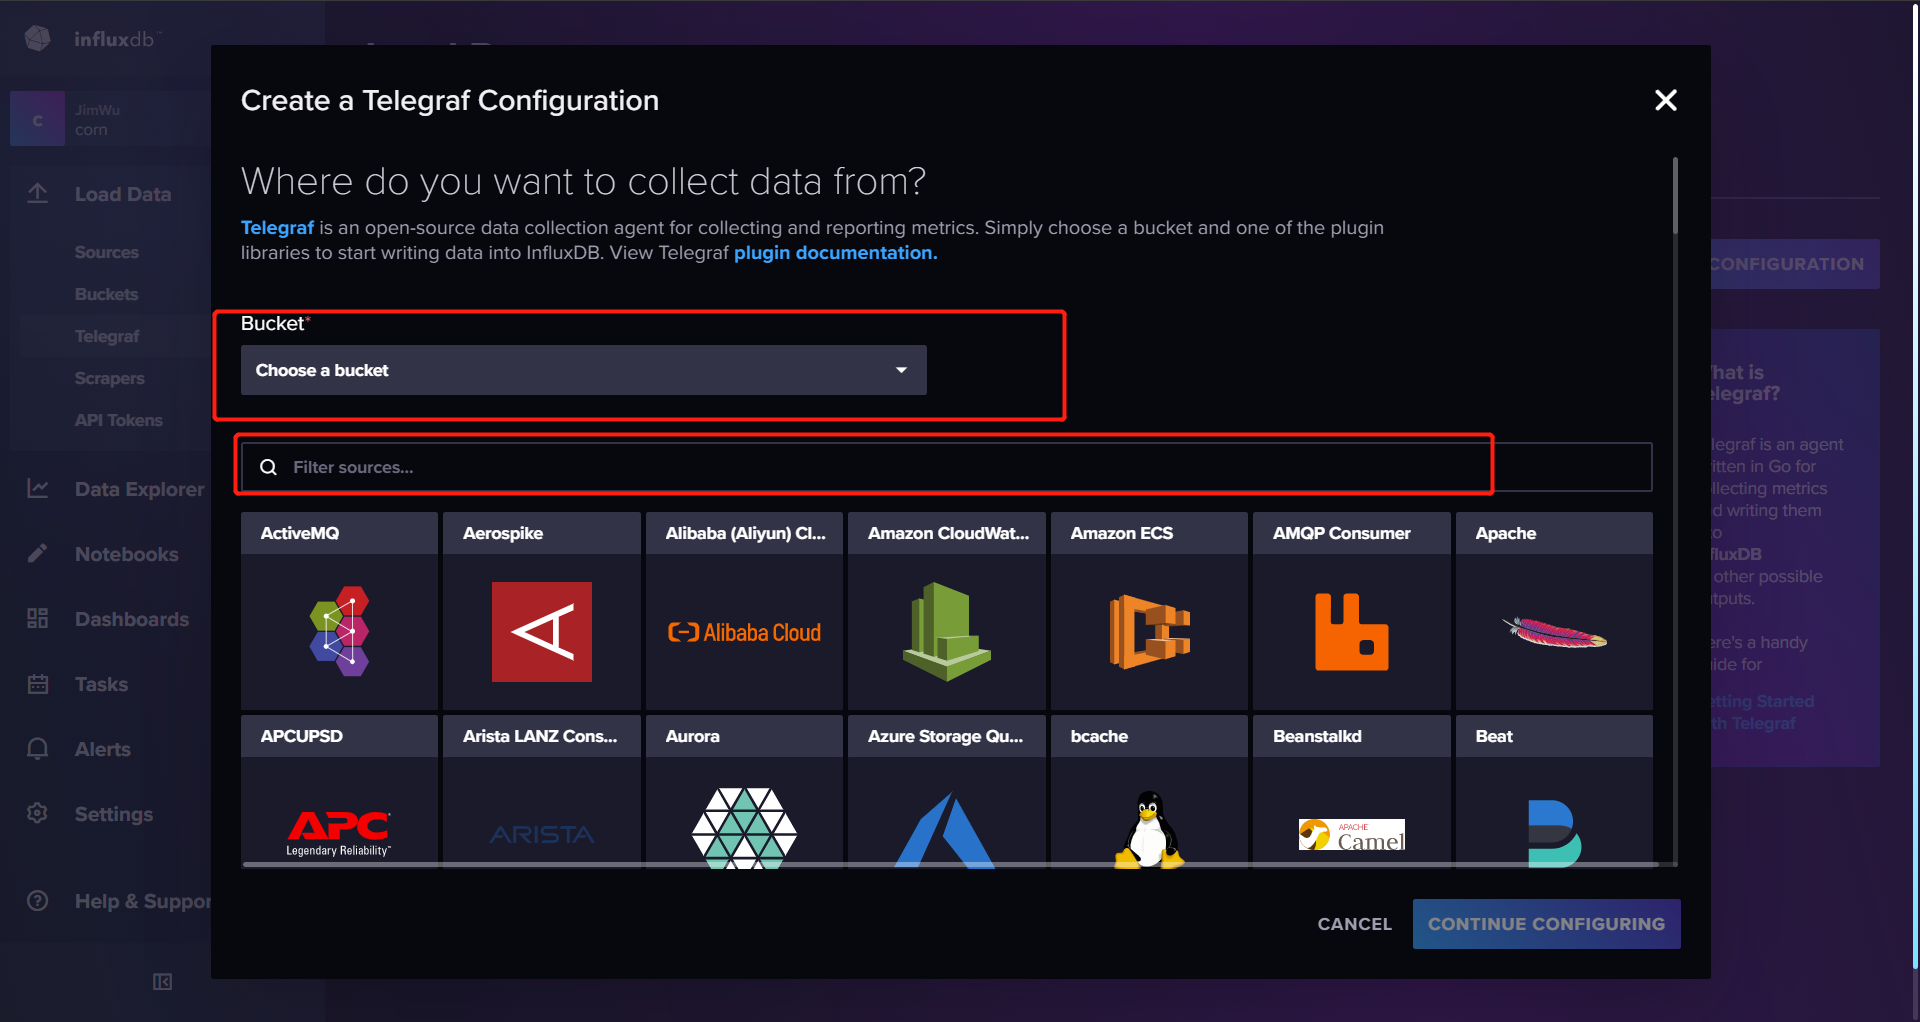Image resolution: width=1920 pixels, height=1022 pixels.
Task: Select the Arista LANZ Consumer logo
Action: point(542,834)
